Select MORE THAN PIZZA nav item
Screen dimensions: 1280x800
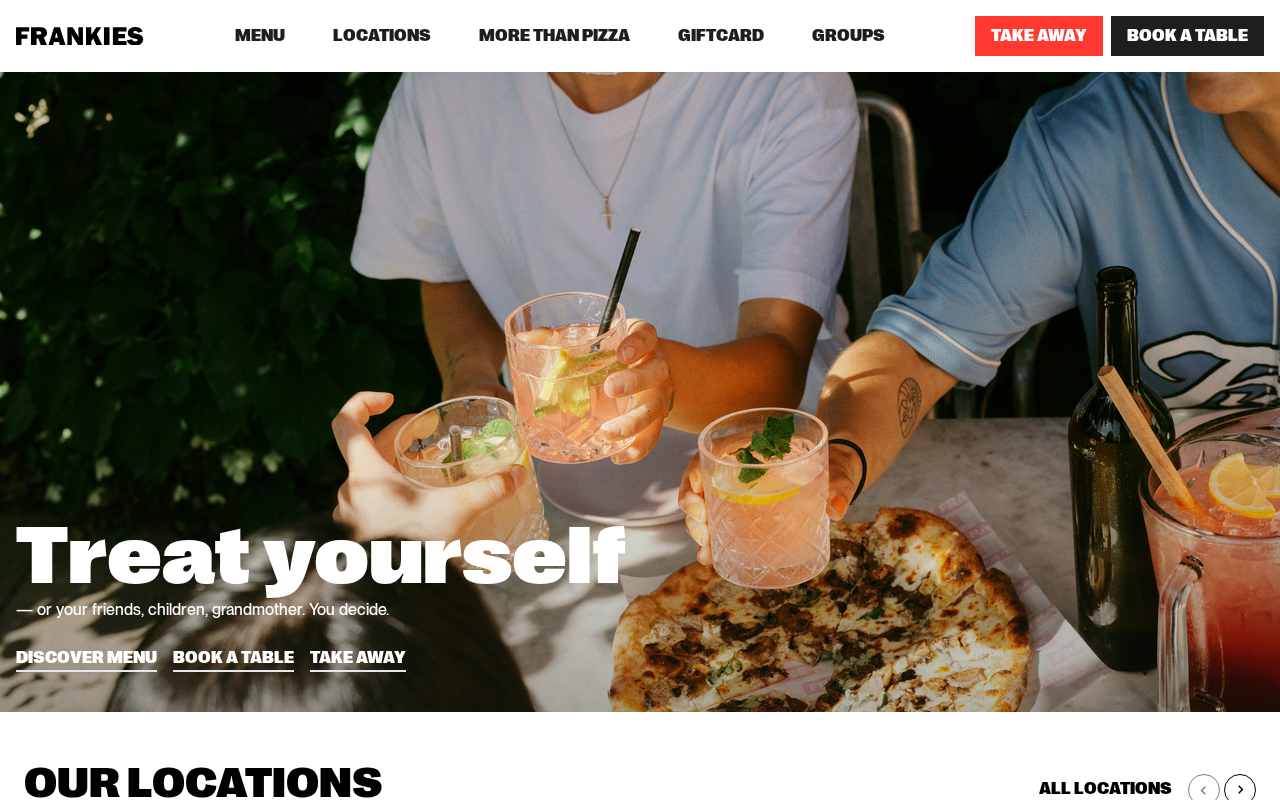pyautogui.click(x=554, y=36)
